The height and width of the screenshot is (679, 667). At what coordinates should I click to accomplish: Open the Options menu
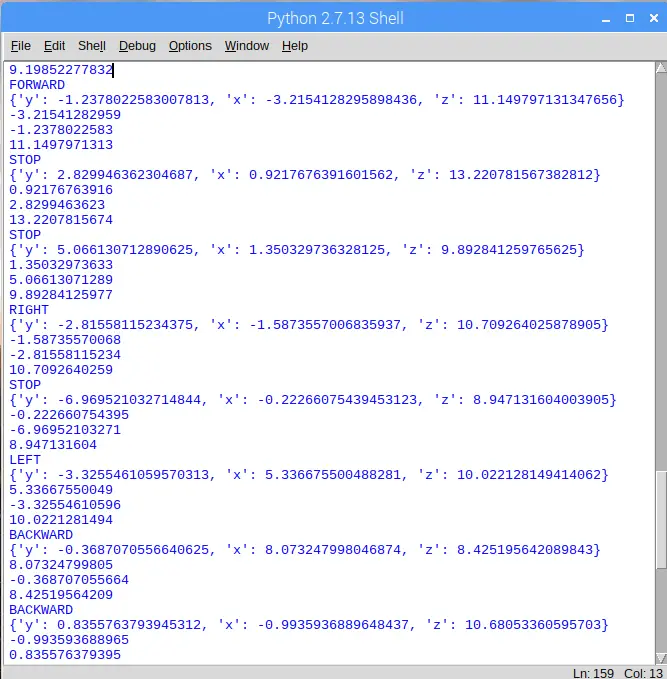pos(190,46)
